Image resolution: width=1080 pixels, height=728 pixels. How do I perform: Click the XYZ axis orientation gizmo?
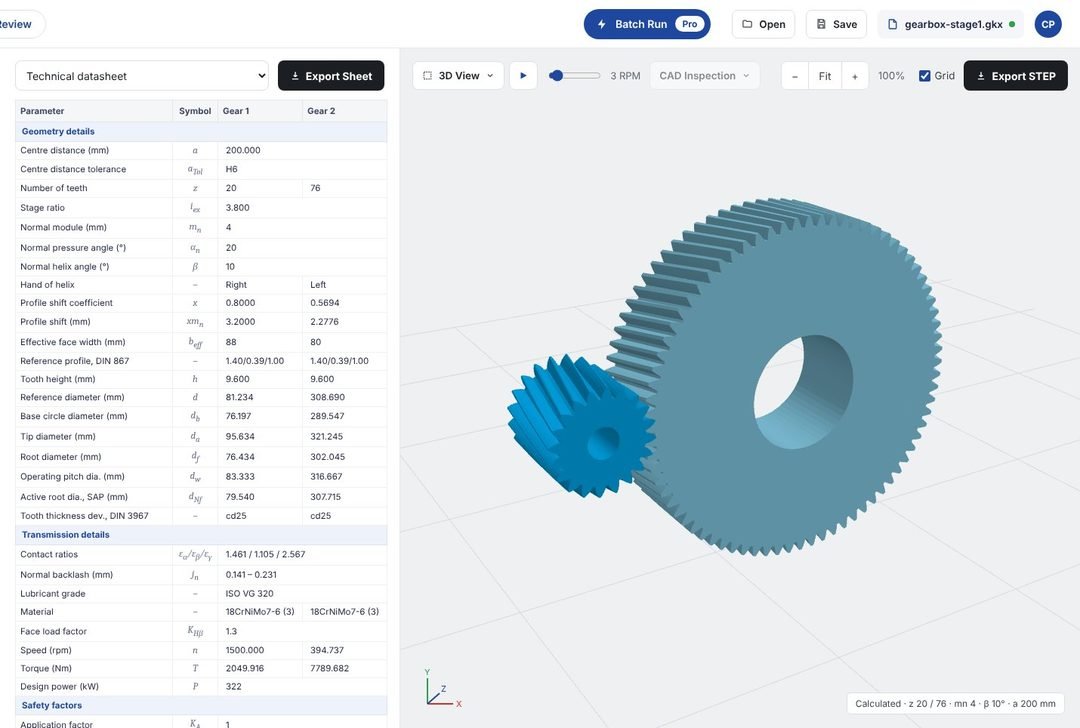441,689
